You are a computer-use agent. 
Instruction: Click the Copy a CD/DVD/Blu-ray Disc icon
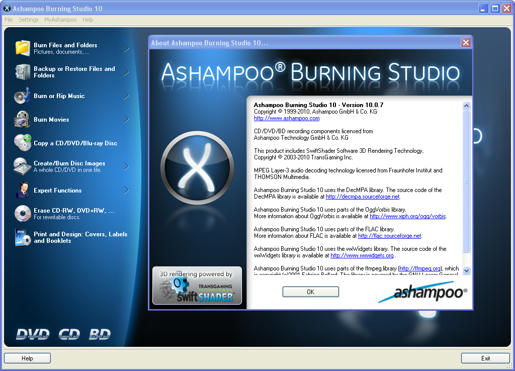(x=22, y=143)
